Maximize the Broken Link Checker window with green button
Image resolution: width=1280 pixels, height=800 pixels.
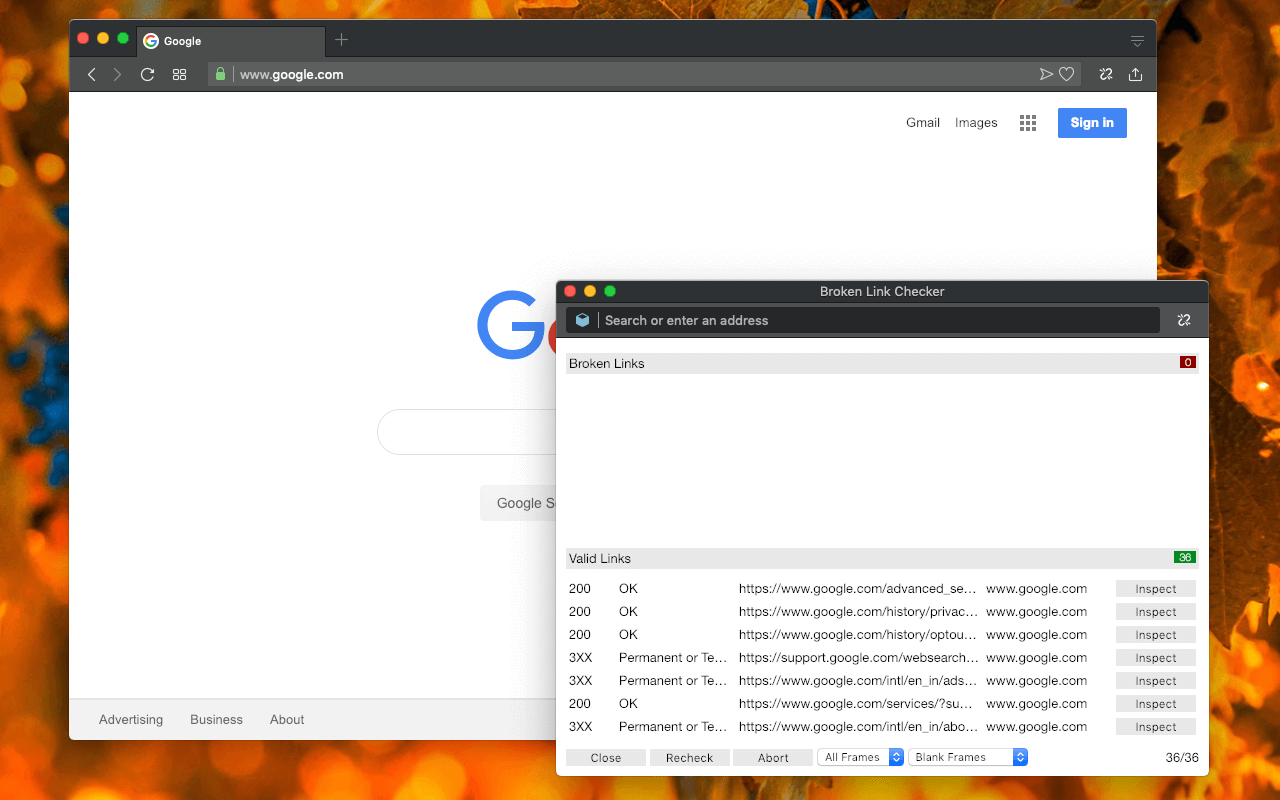(610, 291)
